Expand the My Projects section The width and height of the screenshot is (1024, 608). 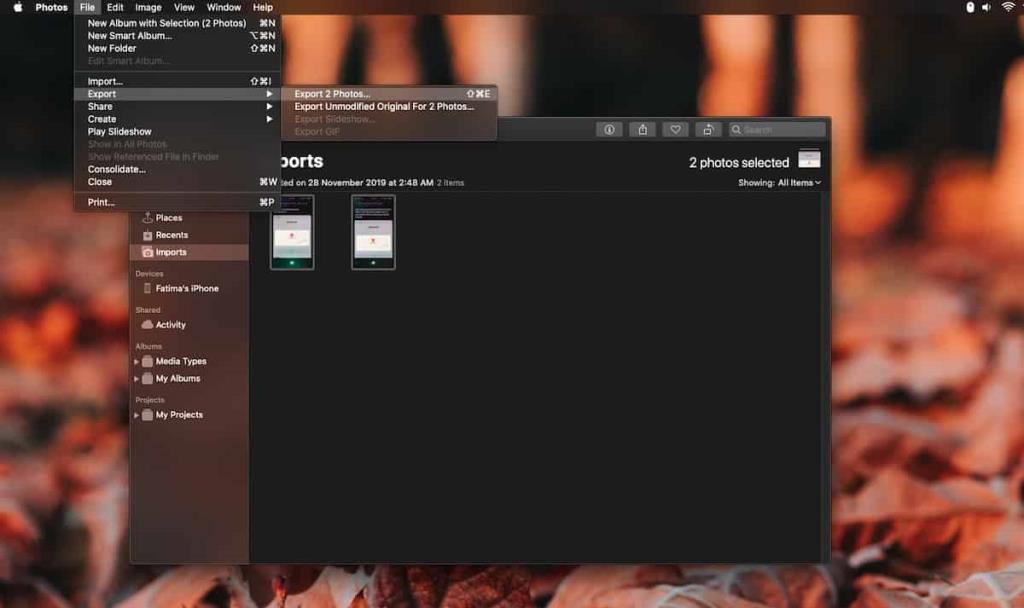pyautogui.click(x=140, y=415)
